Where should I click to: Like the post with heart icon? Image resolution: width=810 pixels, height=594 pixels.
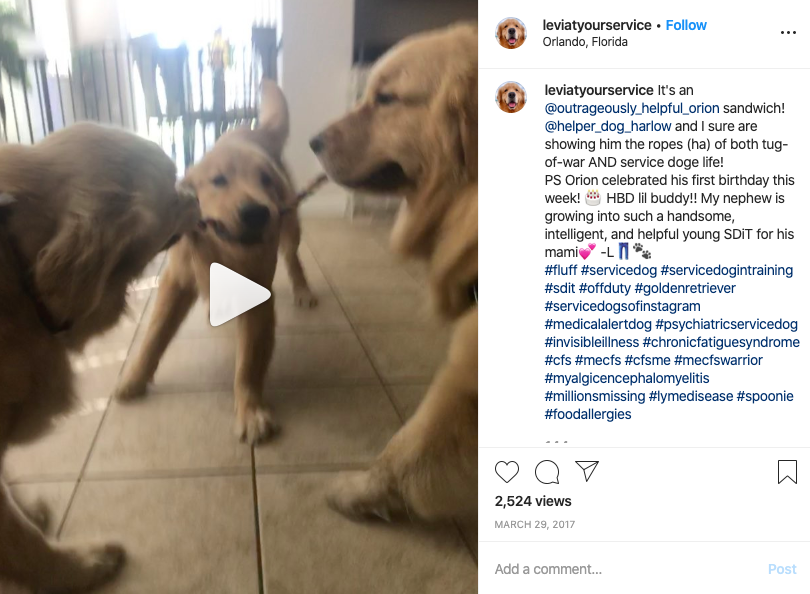coord(507,472)
